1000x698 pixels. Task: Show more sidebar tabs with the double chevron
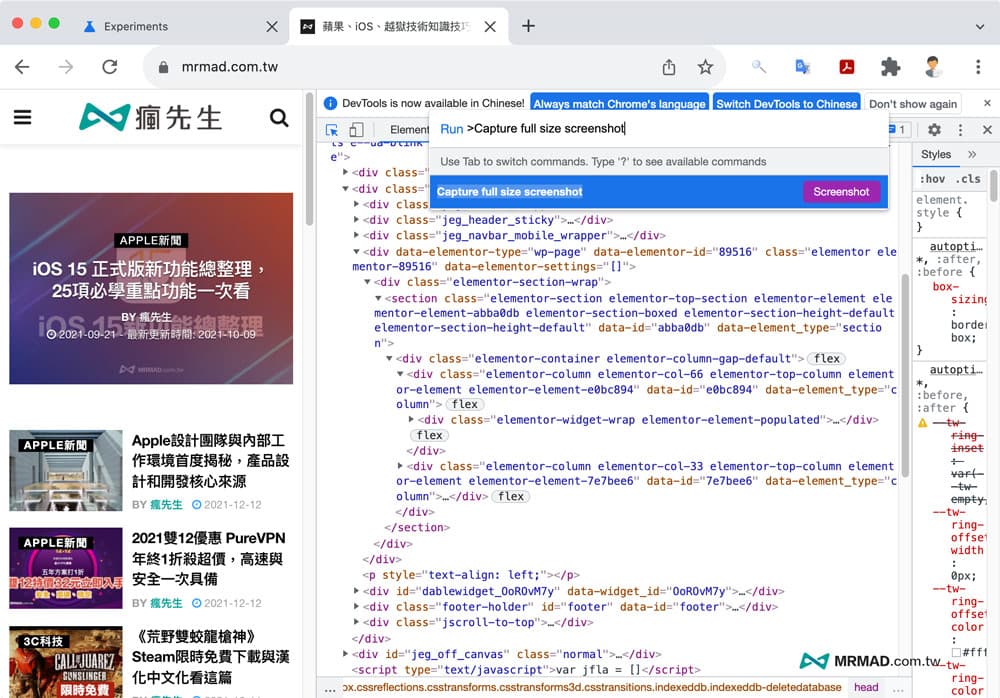(x=972, y=154)
